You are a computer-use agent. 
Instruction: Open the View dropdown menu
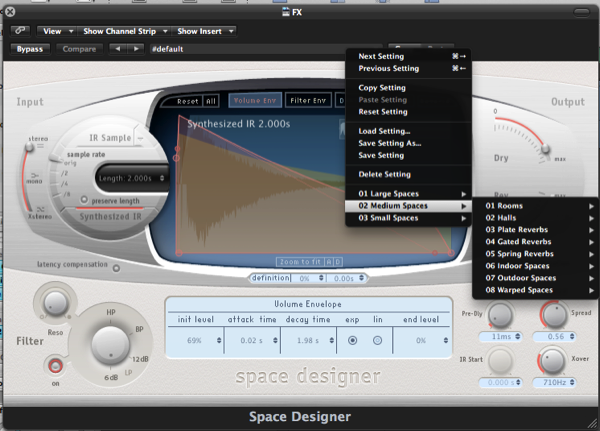pos(57,31)
